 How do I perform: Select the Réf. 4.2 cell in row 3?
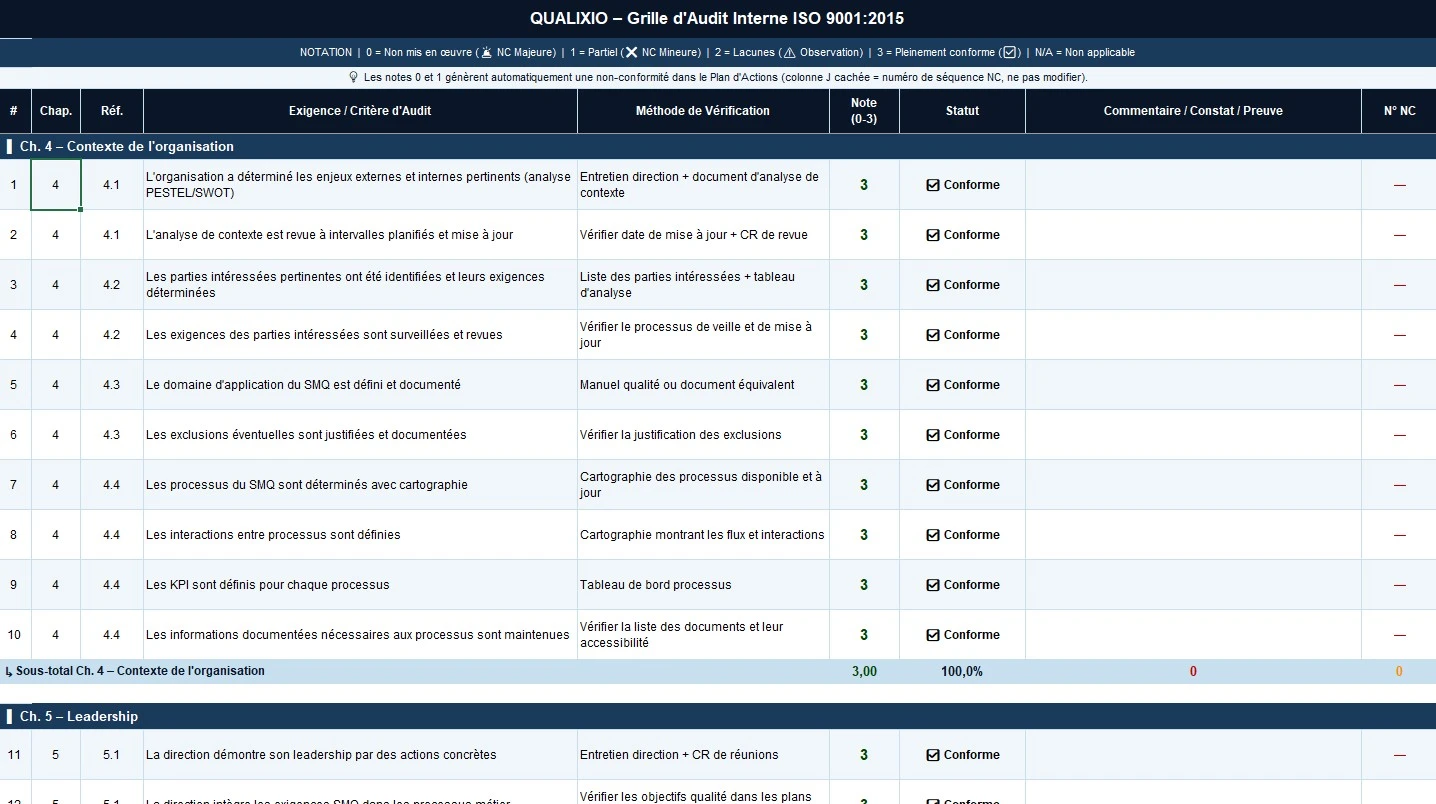point(112,285)
